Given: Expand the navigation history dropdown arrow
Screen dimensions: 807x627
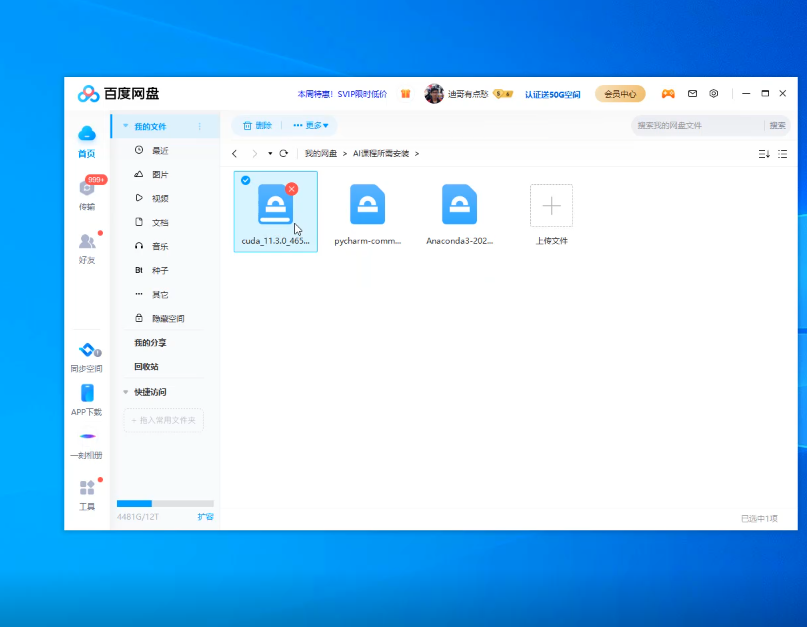Looking at the screenshot, I should (270, 154).
